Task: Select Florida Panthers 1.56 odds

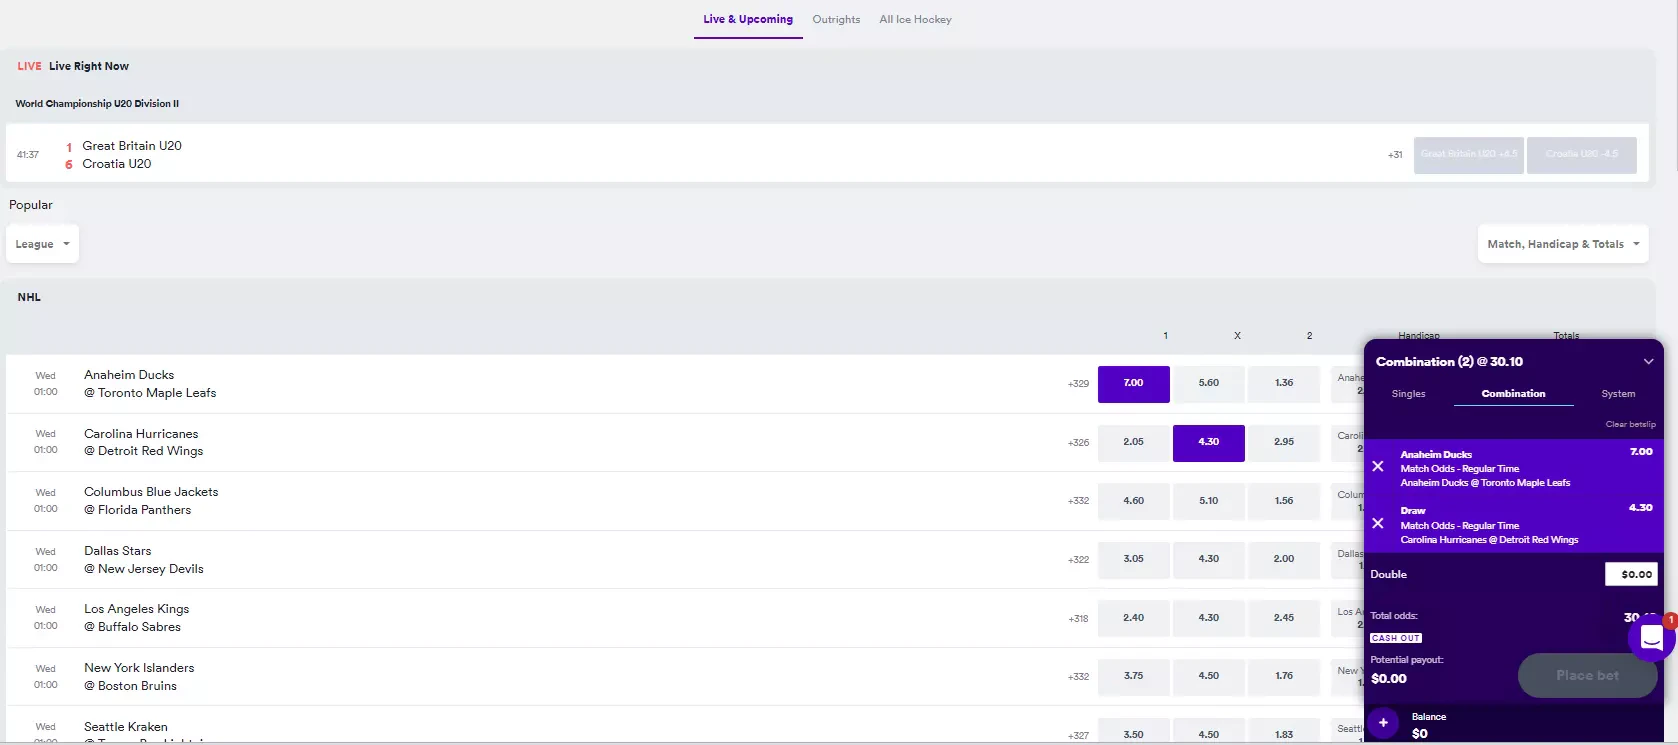Action: click(x=1284, y=502)
